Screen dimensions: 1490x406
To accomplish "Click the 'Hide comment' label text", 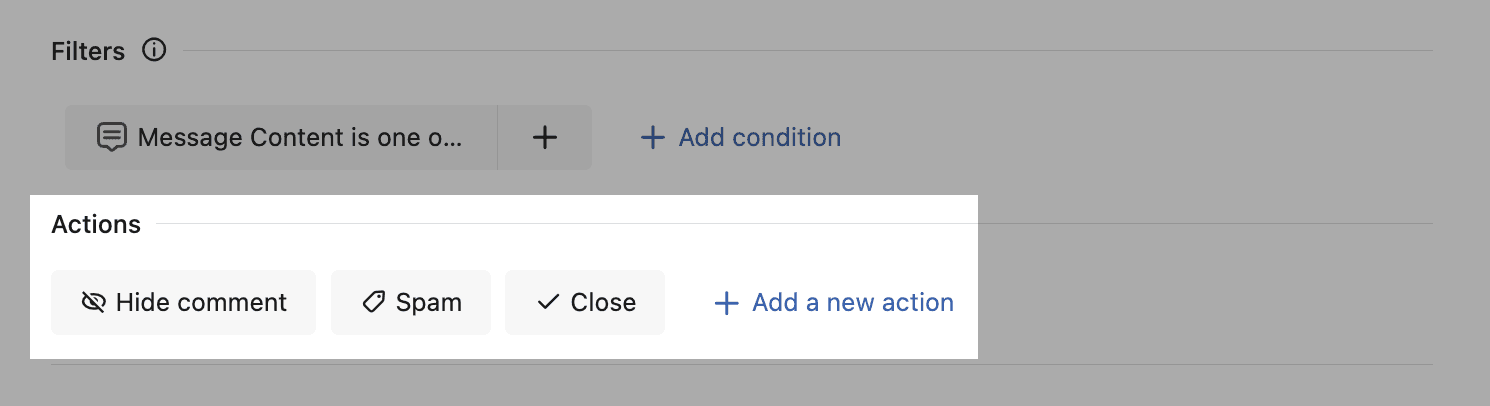I will coord(201,302).
